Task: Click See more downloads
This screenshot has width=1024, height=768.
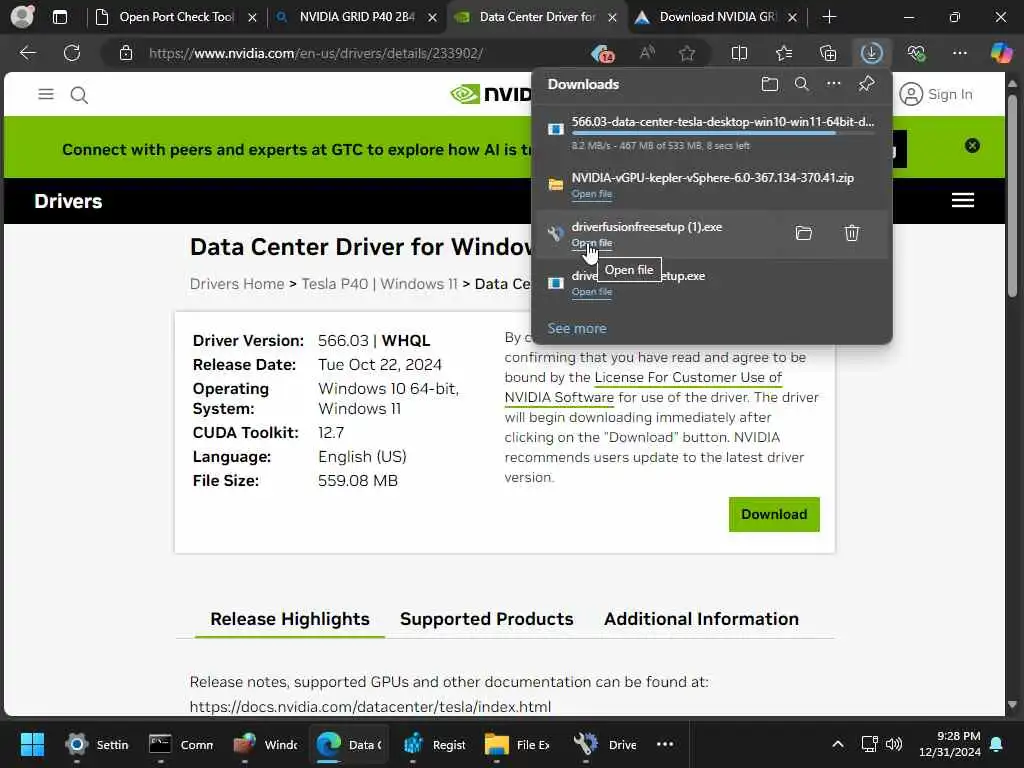Action: point(577,328)
